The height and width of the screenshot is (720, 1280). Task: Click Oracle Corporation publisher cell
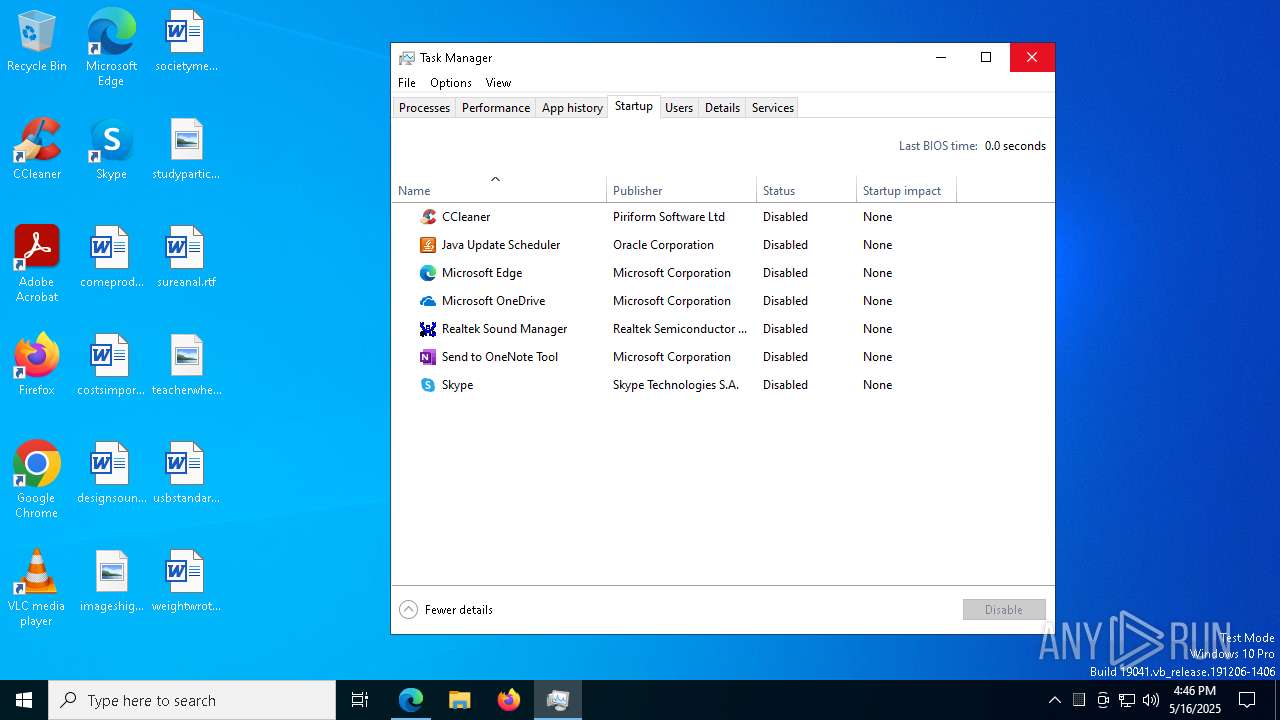663,245
